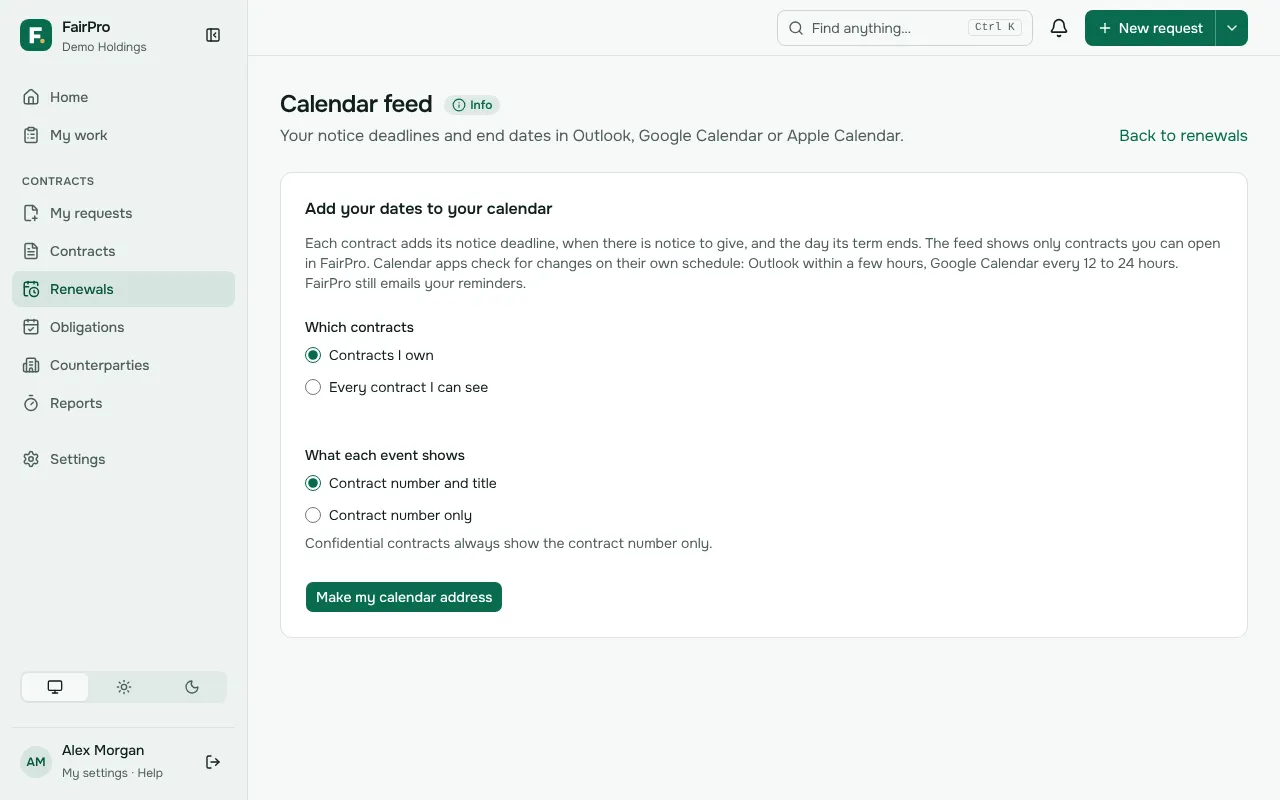Open Settings in sidebar
Viewport: 1280px width, 800px height.
tap(124, 459)
